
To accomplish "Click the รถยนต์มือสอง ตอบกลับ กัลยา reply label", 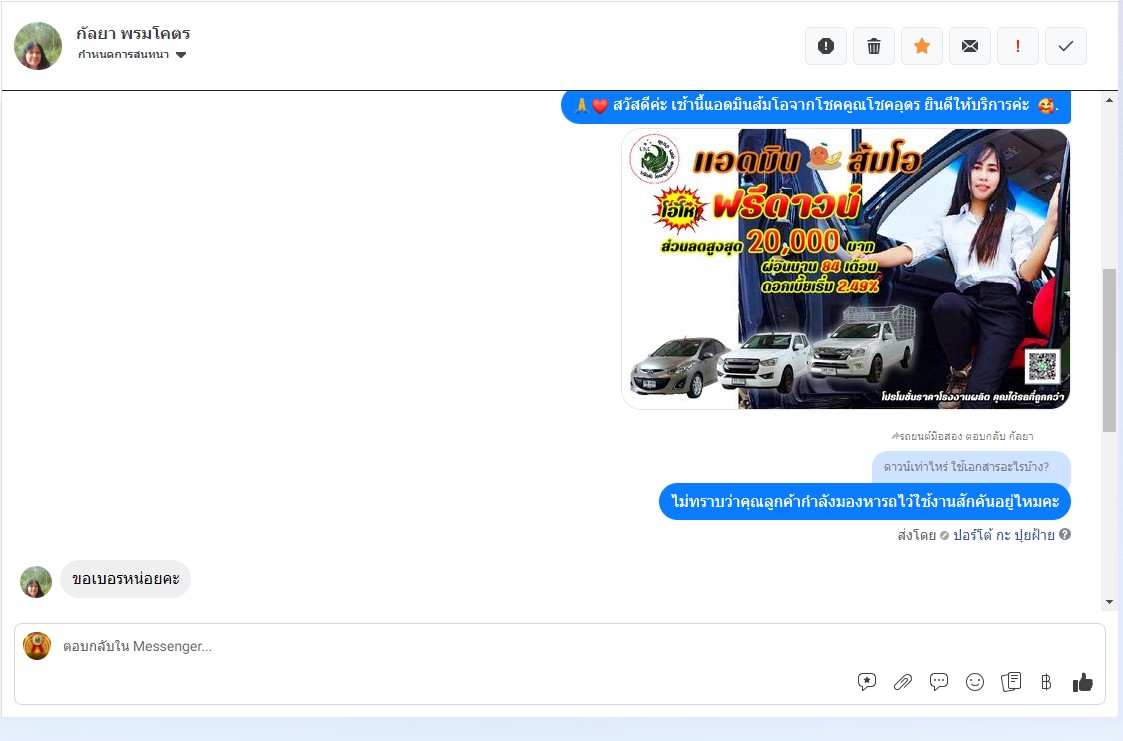I will (962, 436).
